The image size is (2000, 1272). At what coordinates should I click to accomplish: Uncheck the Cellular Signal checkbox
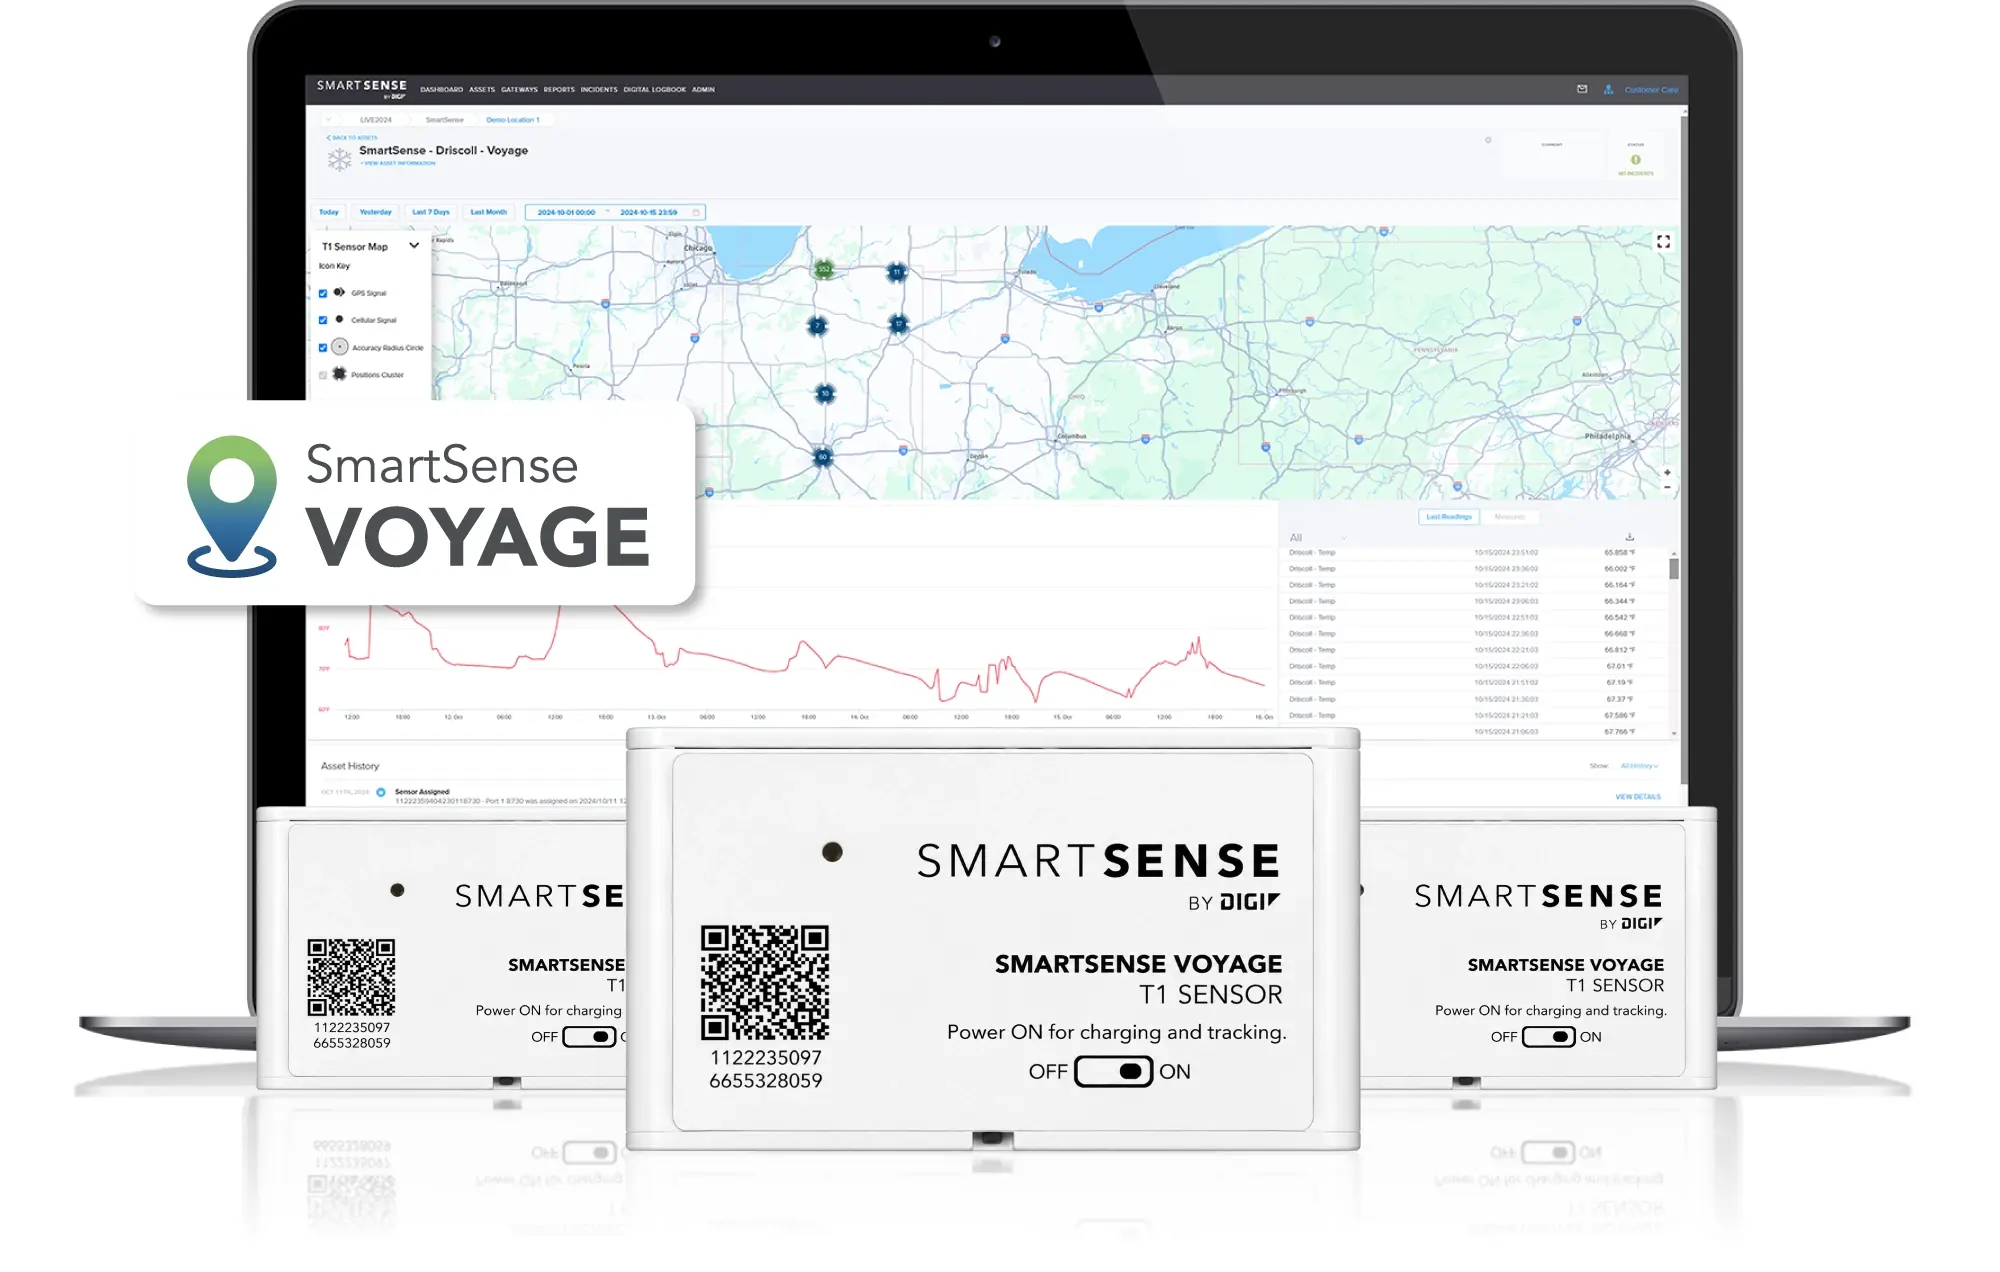pos(323,320)
